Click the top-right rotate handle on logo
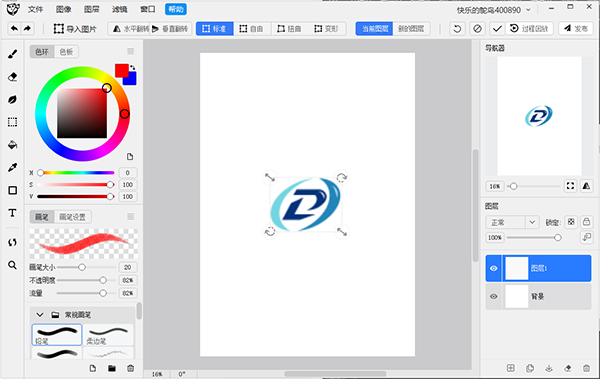Image resolution: width=600 pixels, height=379 pixels. click(x=341, y=177)
